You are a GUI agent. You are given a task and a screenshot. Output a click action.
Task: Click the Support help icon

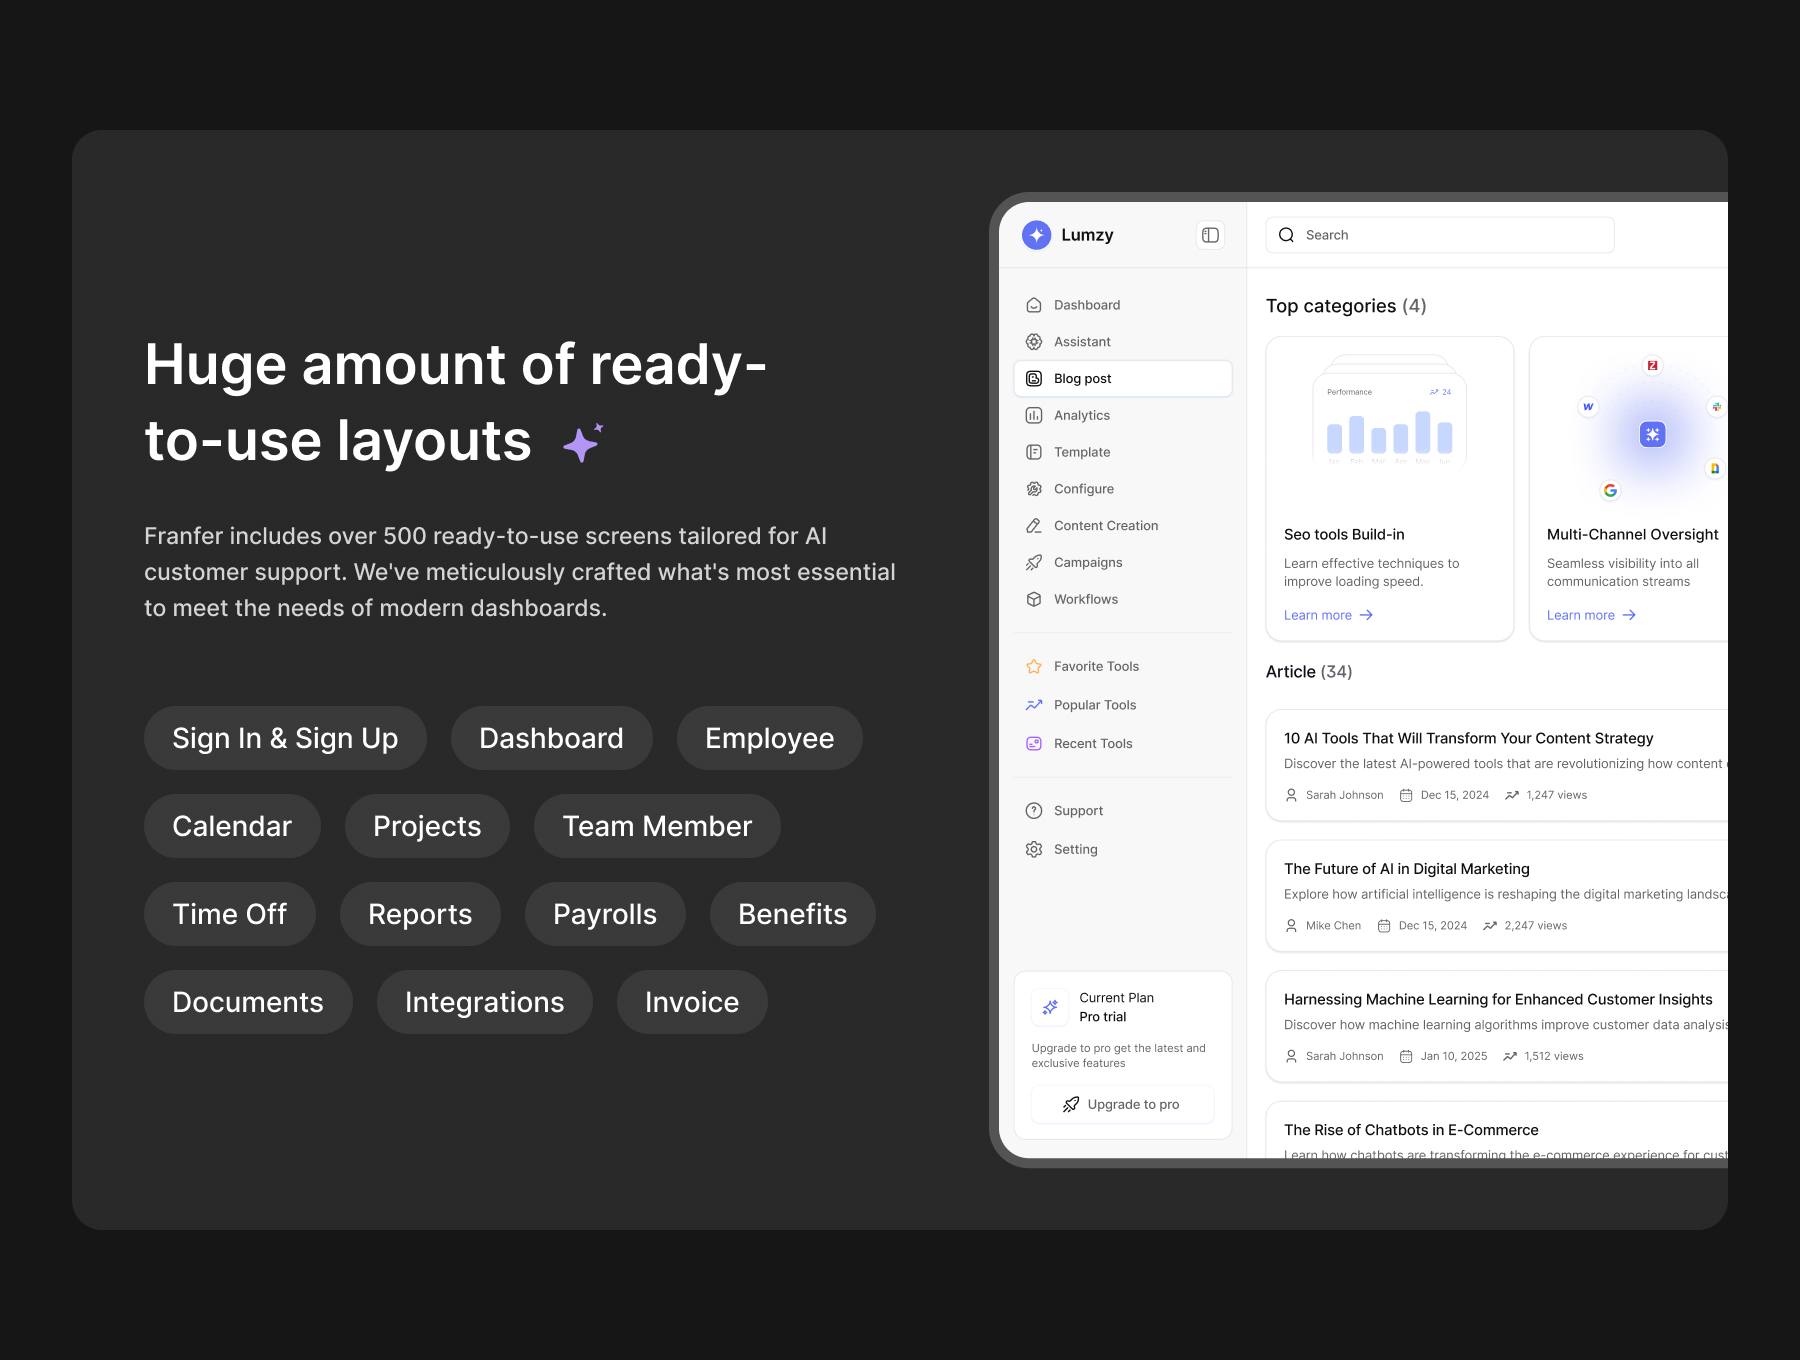[x=1034, y=811]
